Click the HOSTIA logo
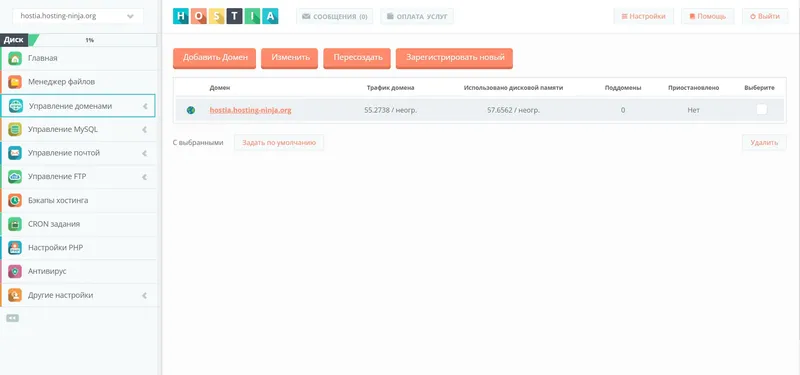 (x=226, y=16)
